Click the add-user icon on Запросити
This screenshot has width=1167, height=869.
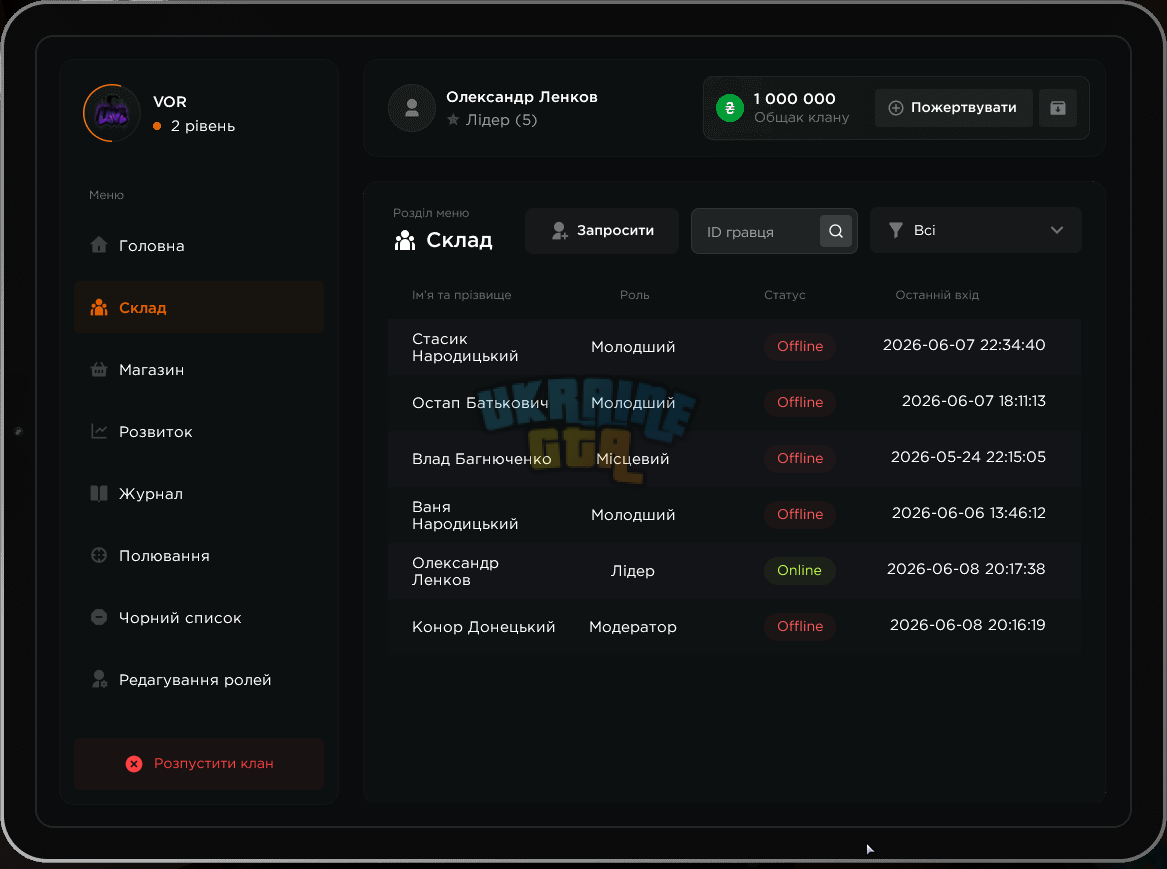[560, 231]
